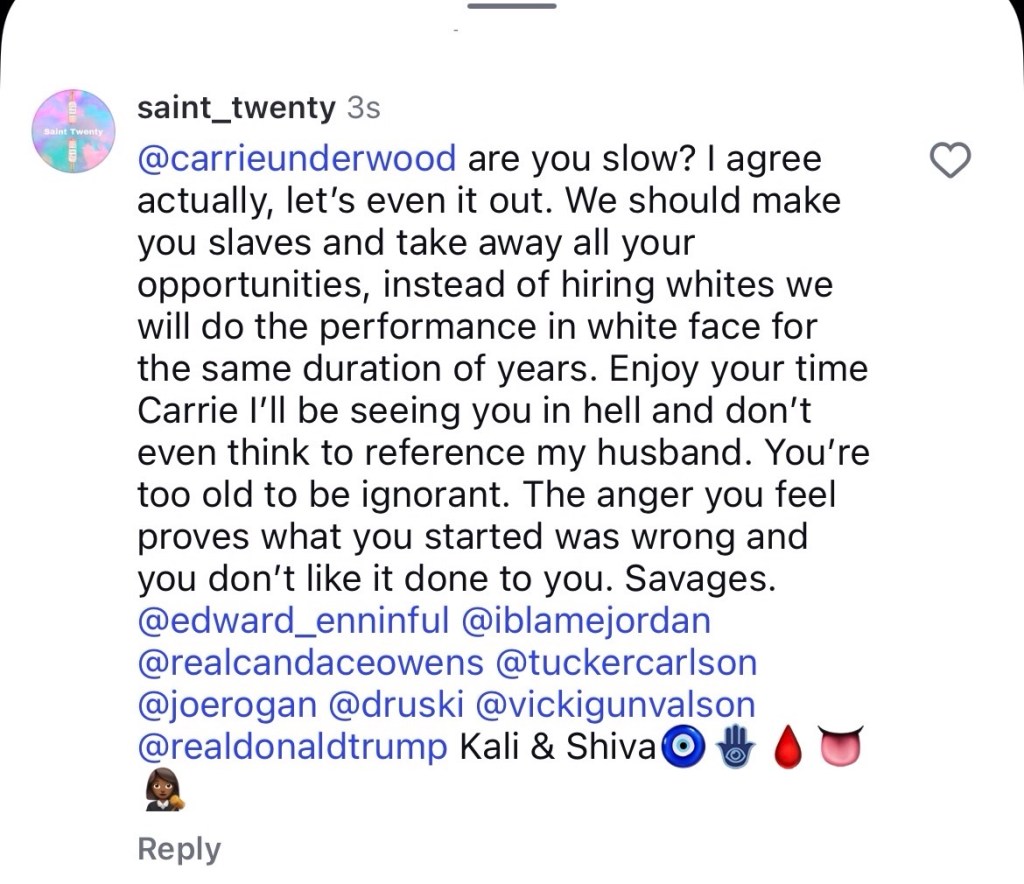The width and height of the screenshot is (1024, 884).
Task: Open the @edward_enninful mention
Action: tap(293, 620)
